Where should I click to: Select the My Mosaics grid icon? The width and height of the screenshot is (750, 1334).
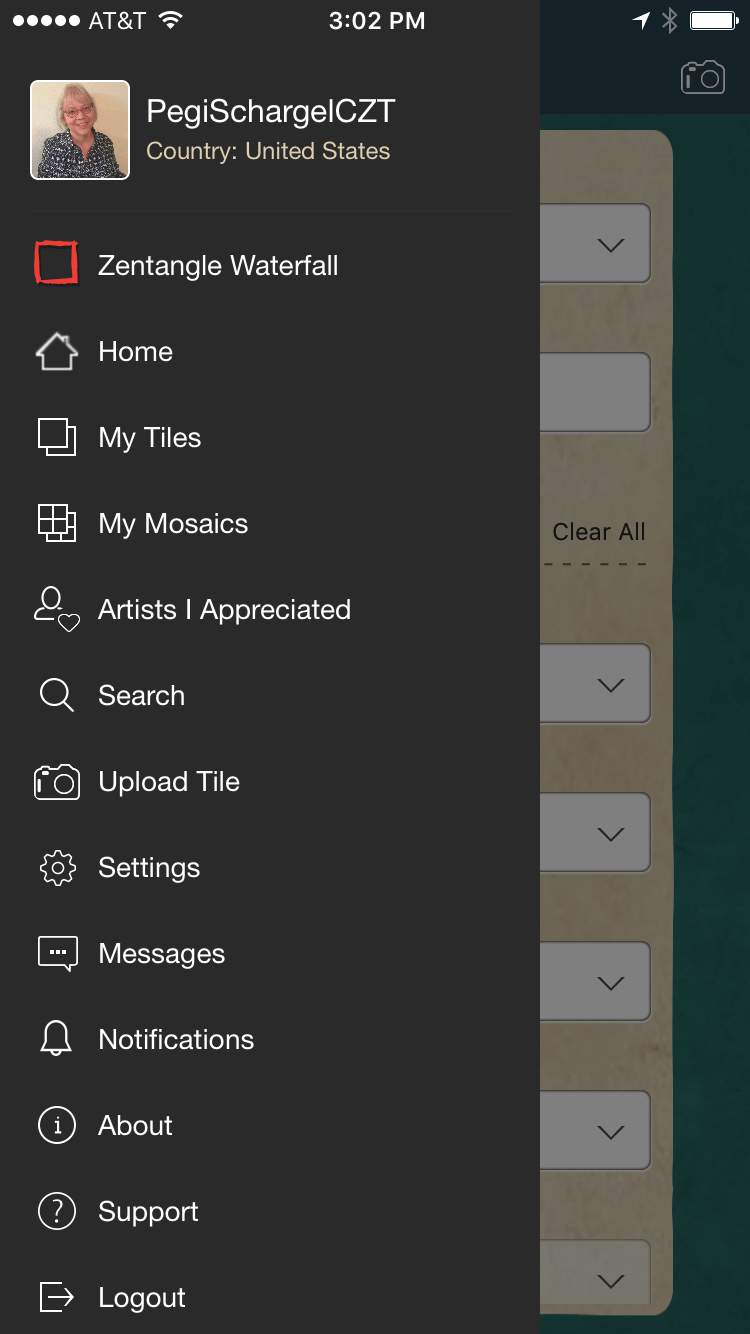point(56,524)
